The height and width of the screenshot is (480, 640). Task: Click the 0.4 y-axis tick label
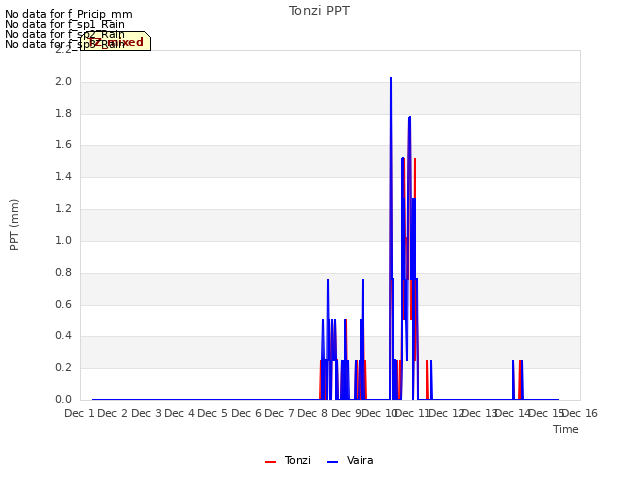click(63, 336)
